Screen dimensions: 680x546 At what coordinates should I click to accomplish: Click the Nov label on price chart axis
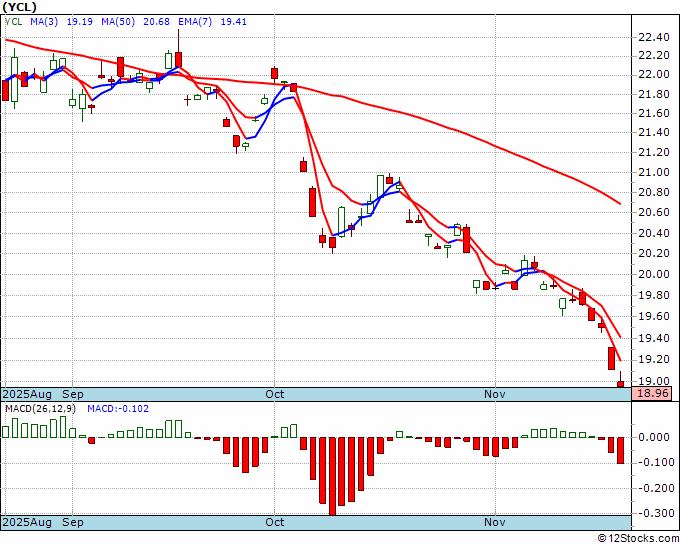pyautogui.click(x=495, y=394)
